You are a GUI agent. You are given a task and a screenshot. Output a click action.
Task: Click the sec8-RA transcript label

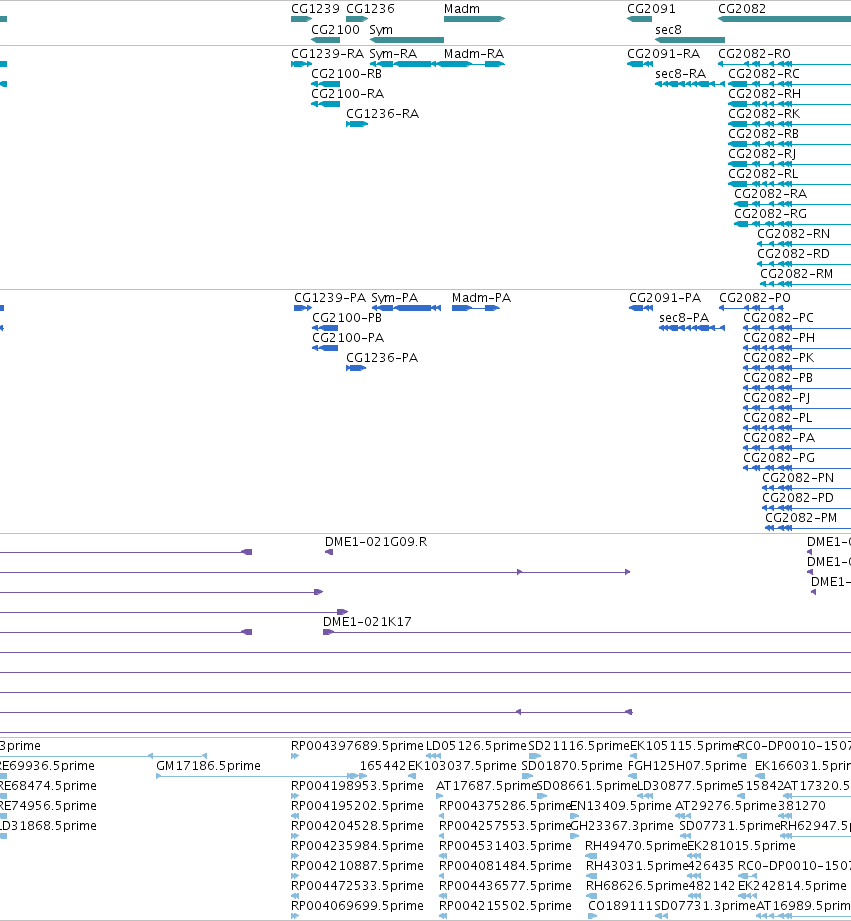click(680, 74)
